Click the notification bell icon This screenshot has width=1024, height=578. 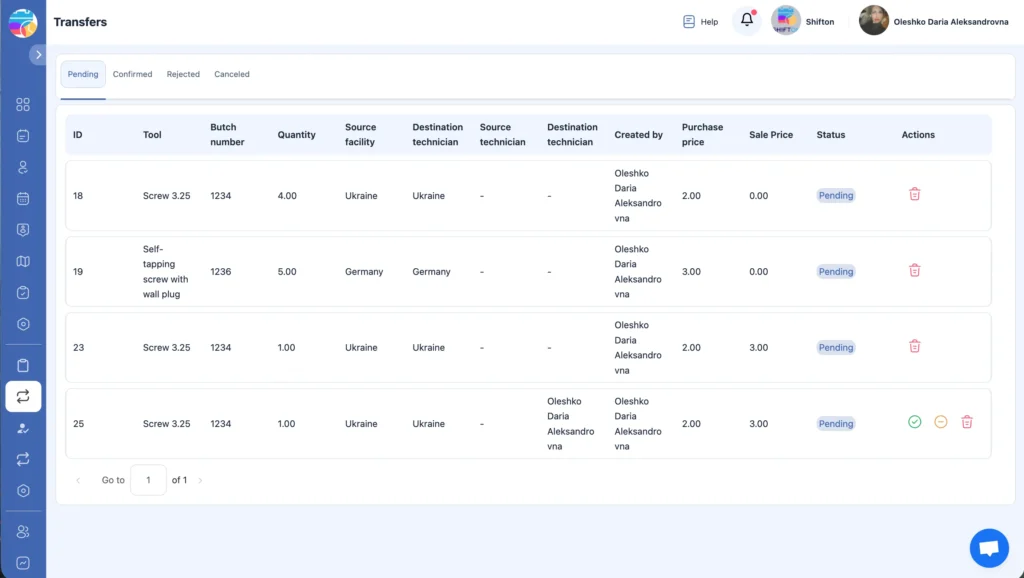[746, 20]
